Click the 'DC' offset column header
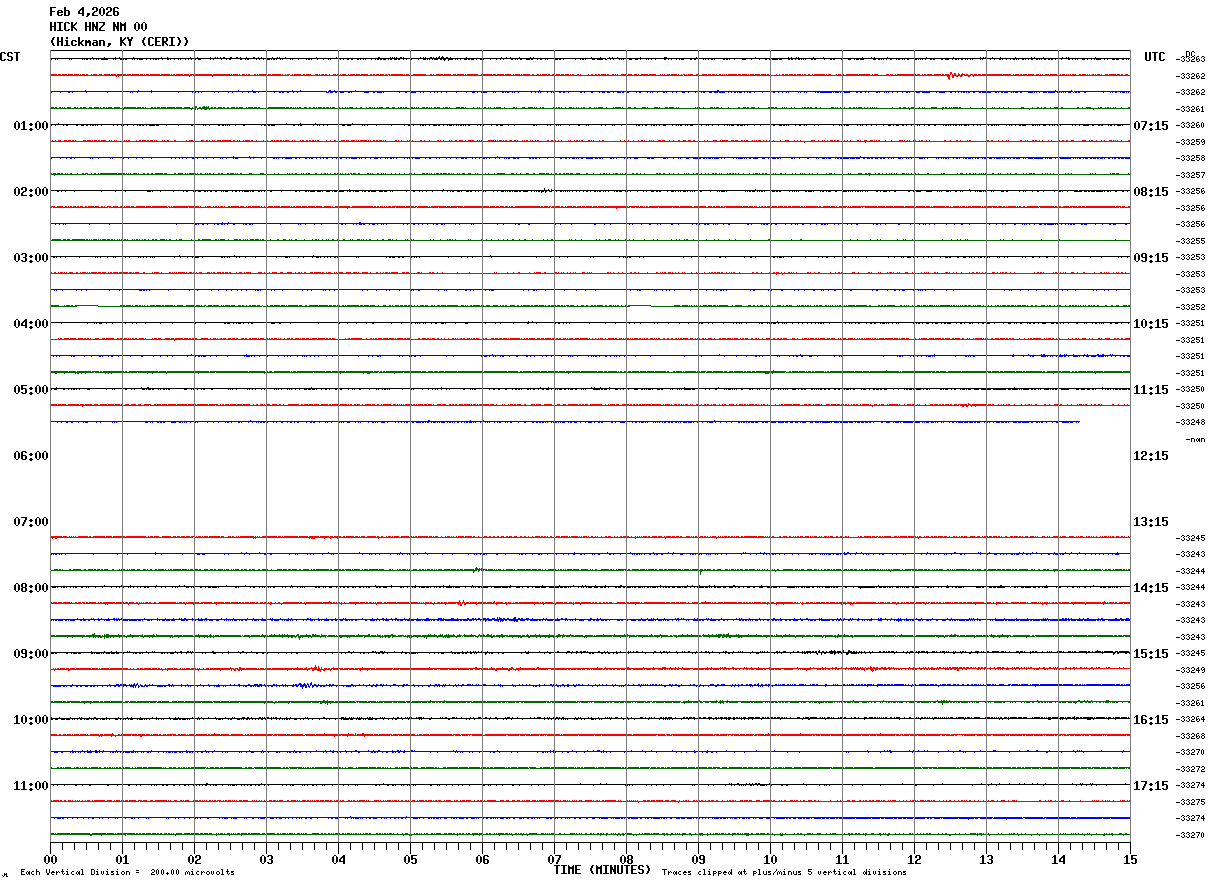 [1190, 53]
